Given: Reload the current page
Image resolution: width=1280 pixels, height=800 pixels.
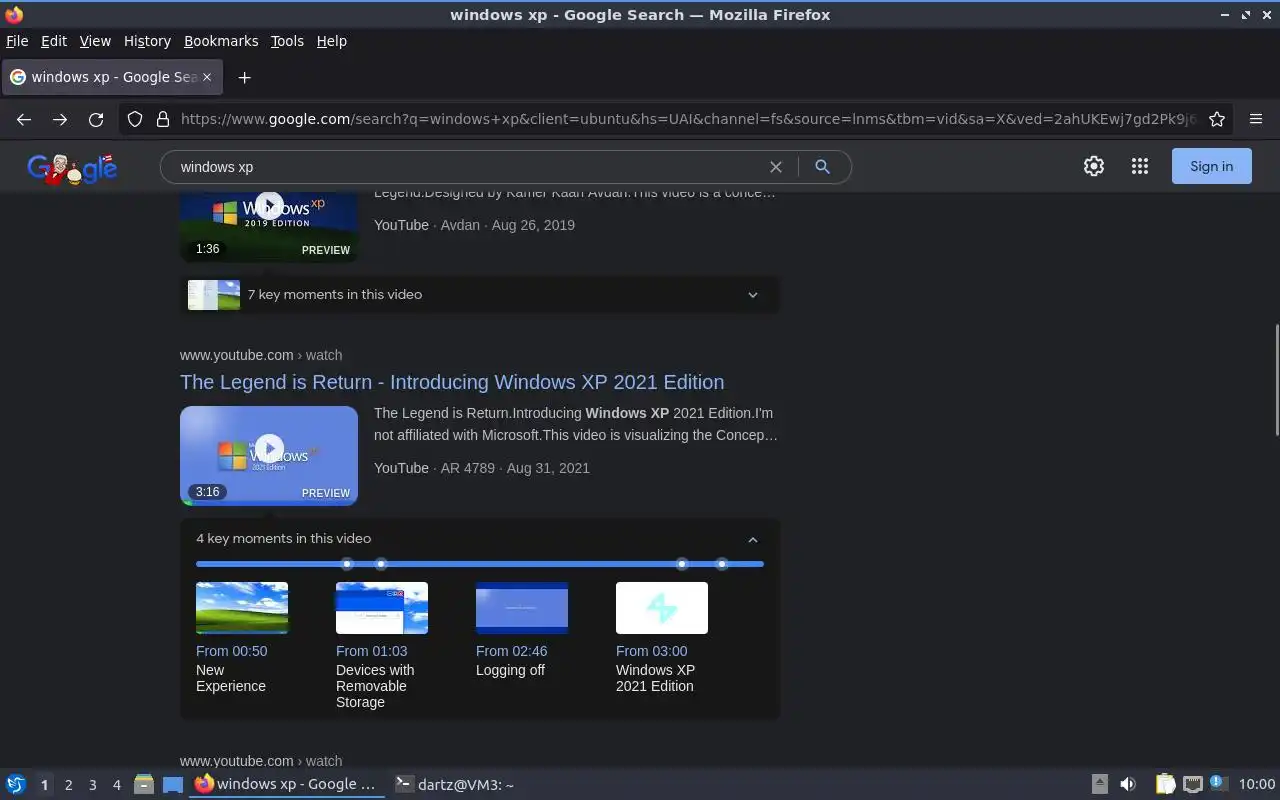Looking at the screenshot, I should [x=96, y=119].
